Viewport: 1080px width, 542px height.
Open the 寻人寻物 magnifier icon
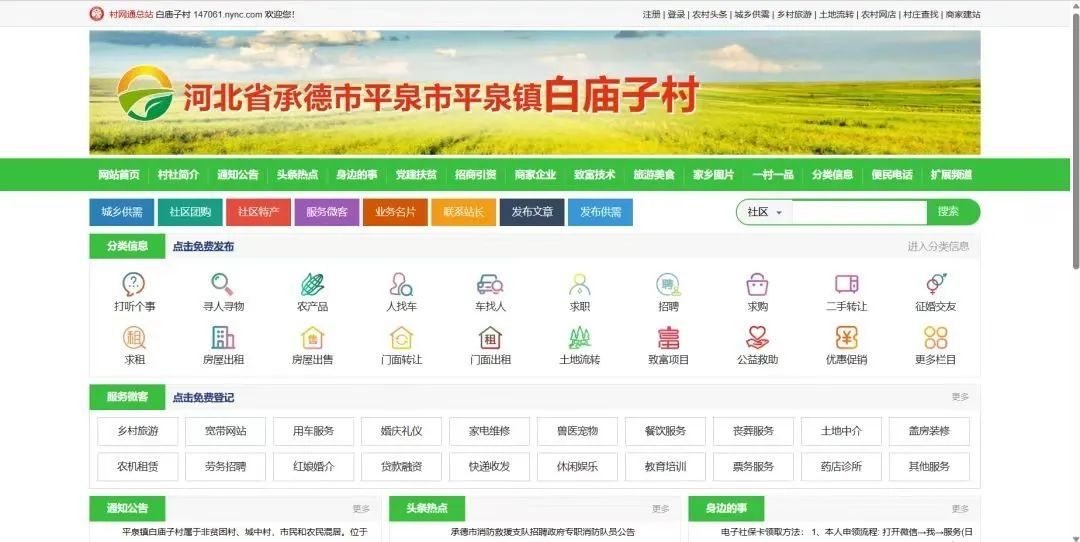click(x=222, y=284)
